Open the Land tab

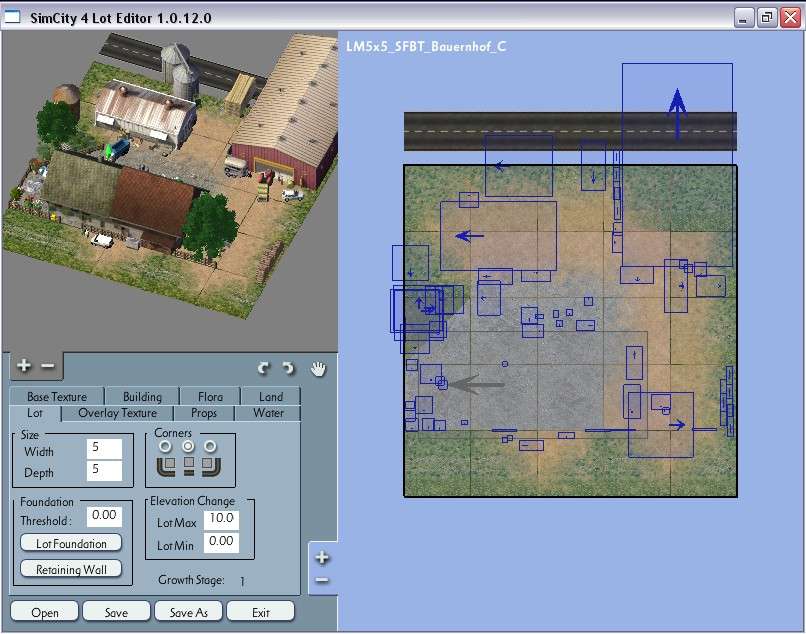pyautogui.click(x=271, y=396)
